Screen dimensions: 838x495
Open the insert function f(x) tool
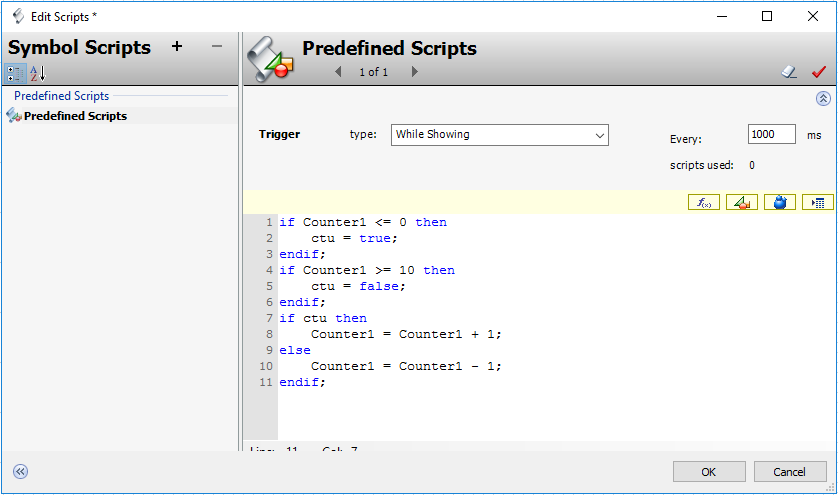click(703, 202)
